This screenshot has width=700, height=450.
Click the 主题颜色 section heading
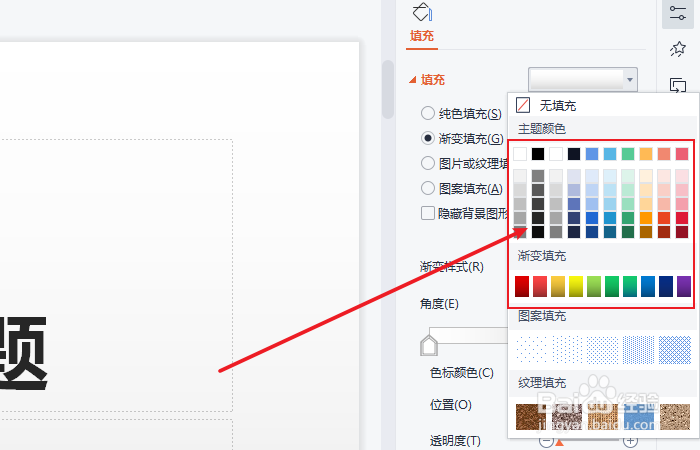542,129
